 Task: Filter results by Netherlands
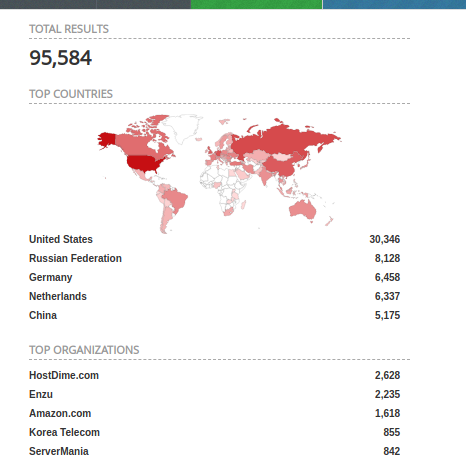(x=58, y=296)
